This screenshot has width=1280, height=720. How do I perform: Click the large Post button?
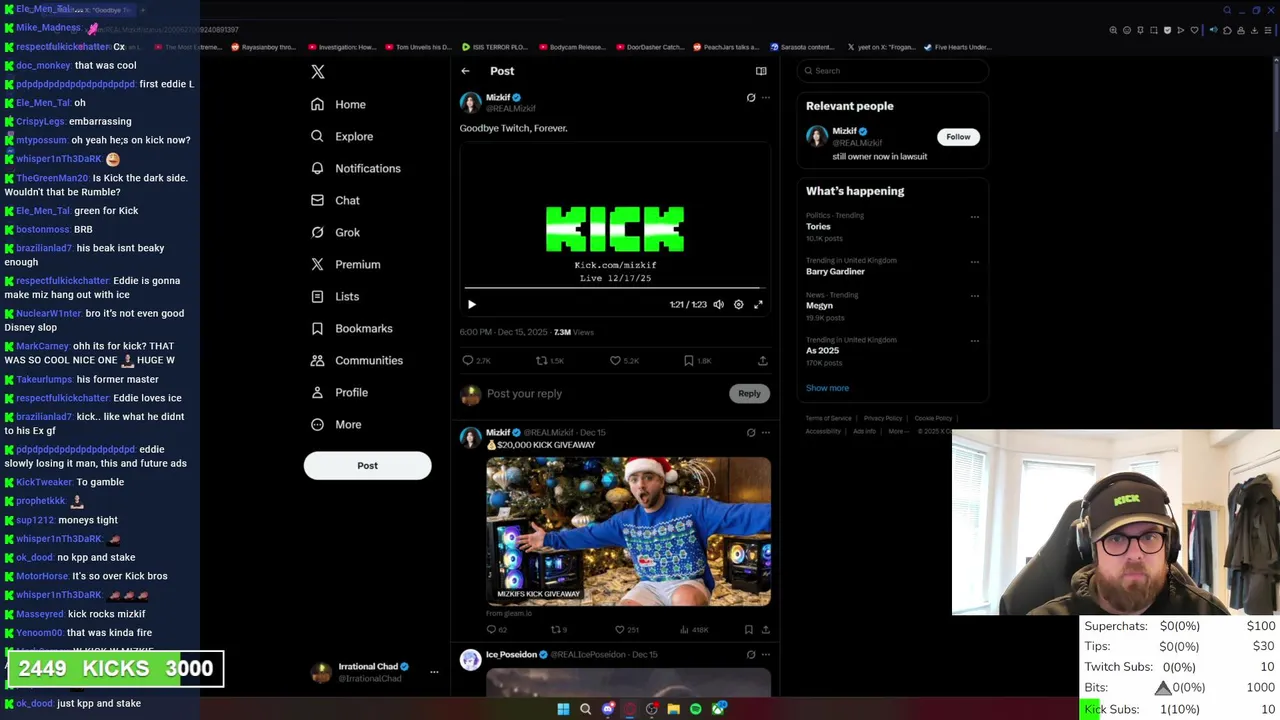coord(367,465)
